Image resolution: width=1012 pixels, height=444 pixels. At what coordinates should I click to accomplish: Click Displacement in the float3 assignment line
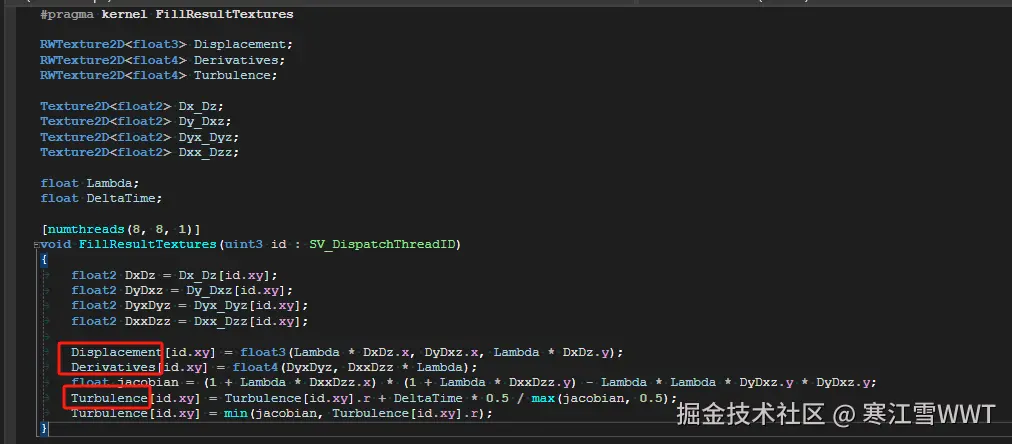click(116, 352)
